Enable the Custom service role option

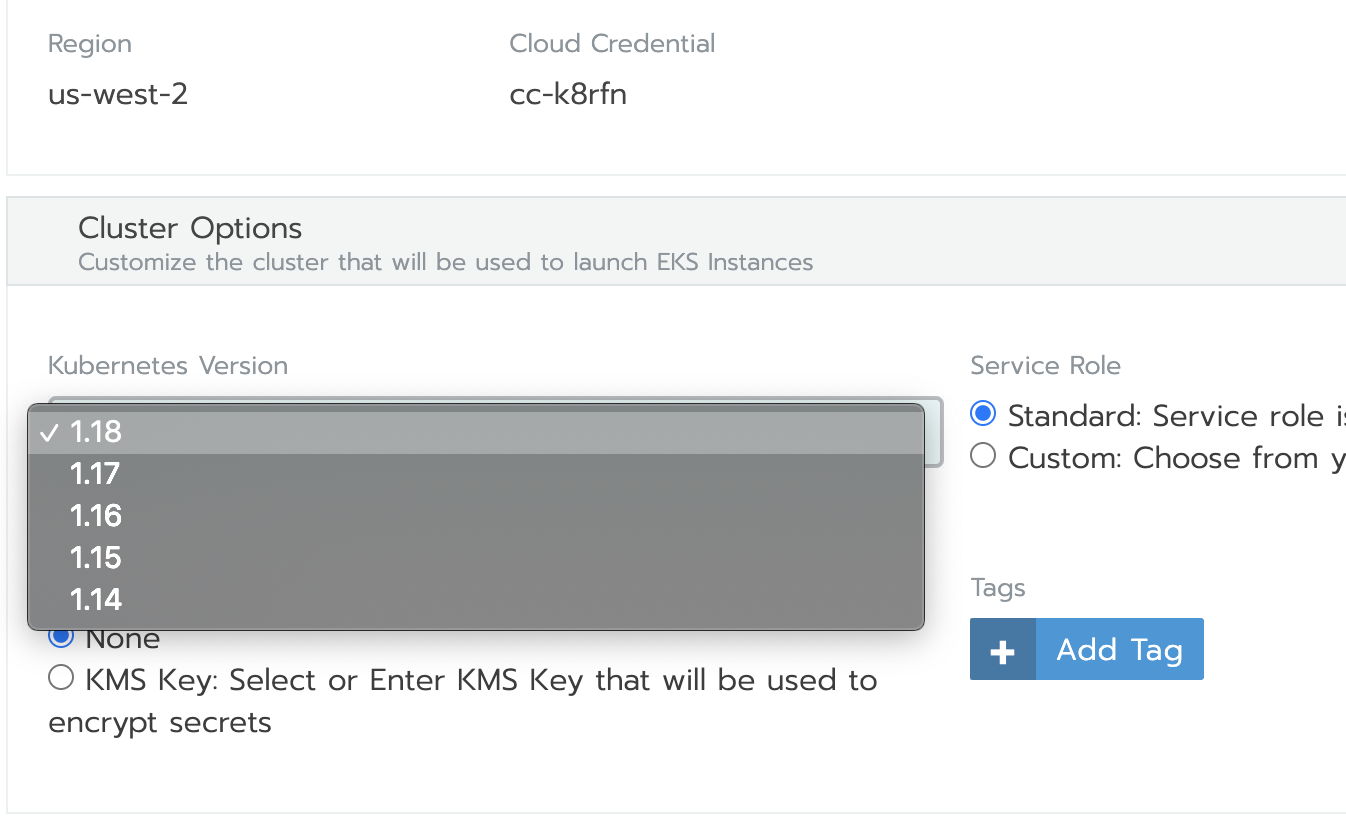click(x=982, y=455)
